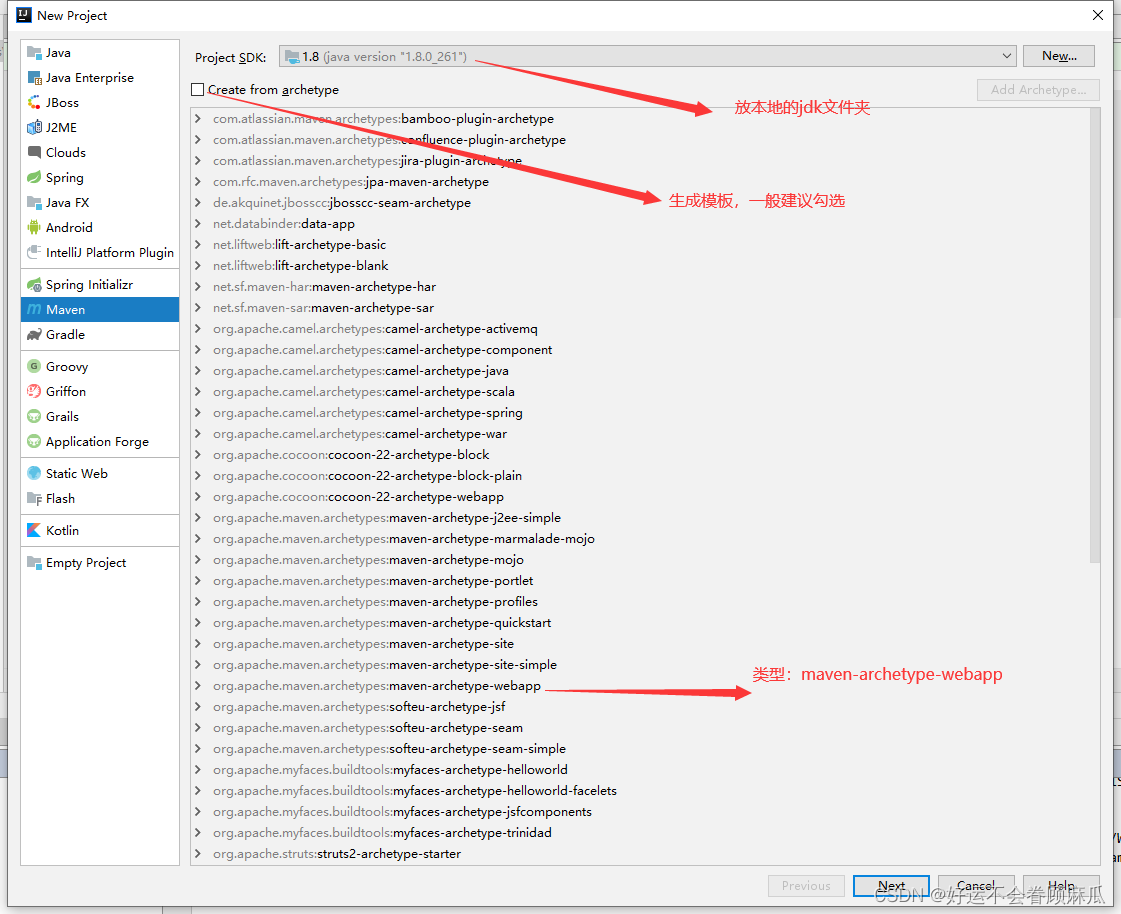Click the Clouds icon
1121x914 pixels.
(x=34, y=152)
